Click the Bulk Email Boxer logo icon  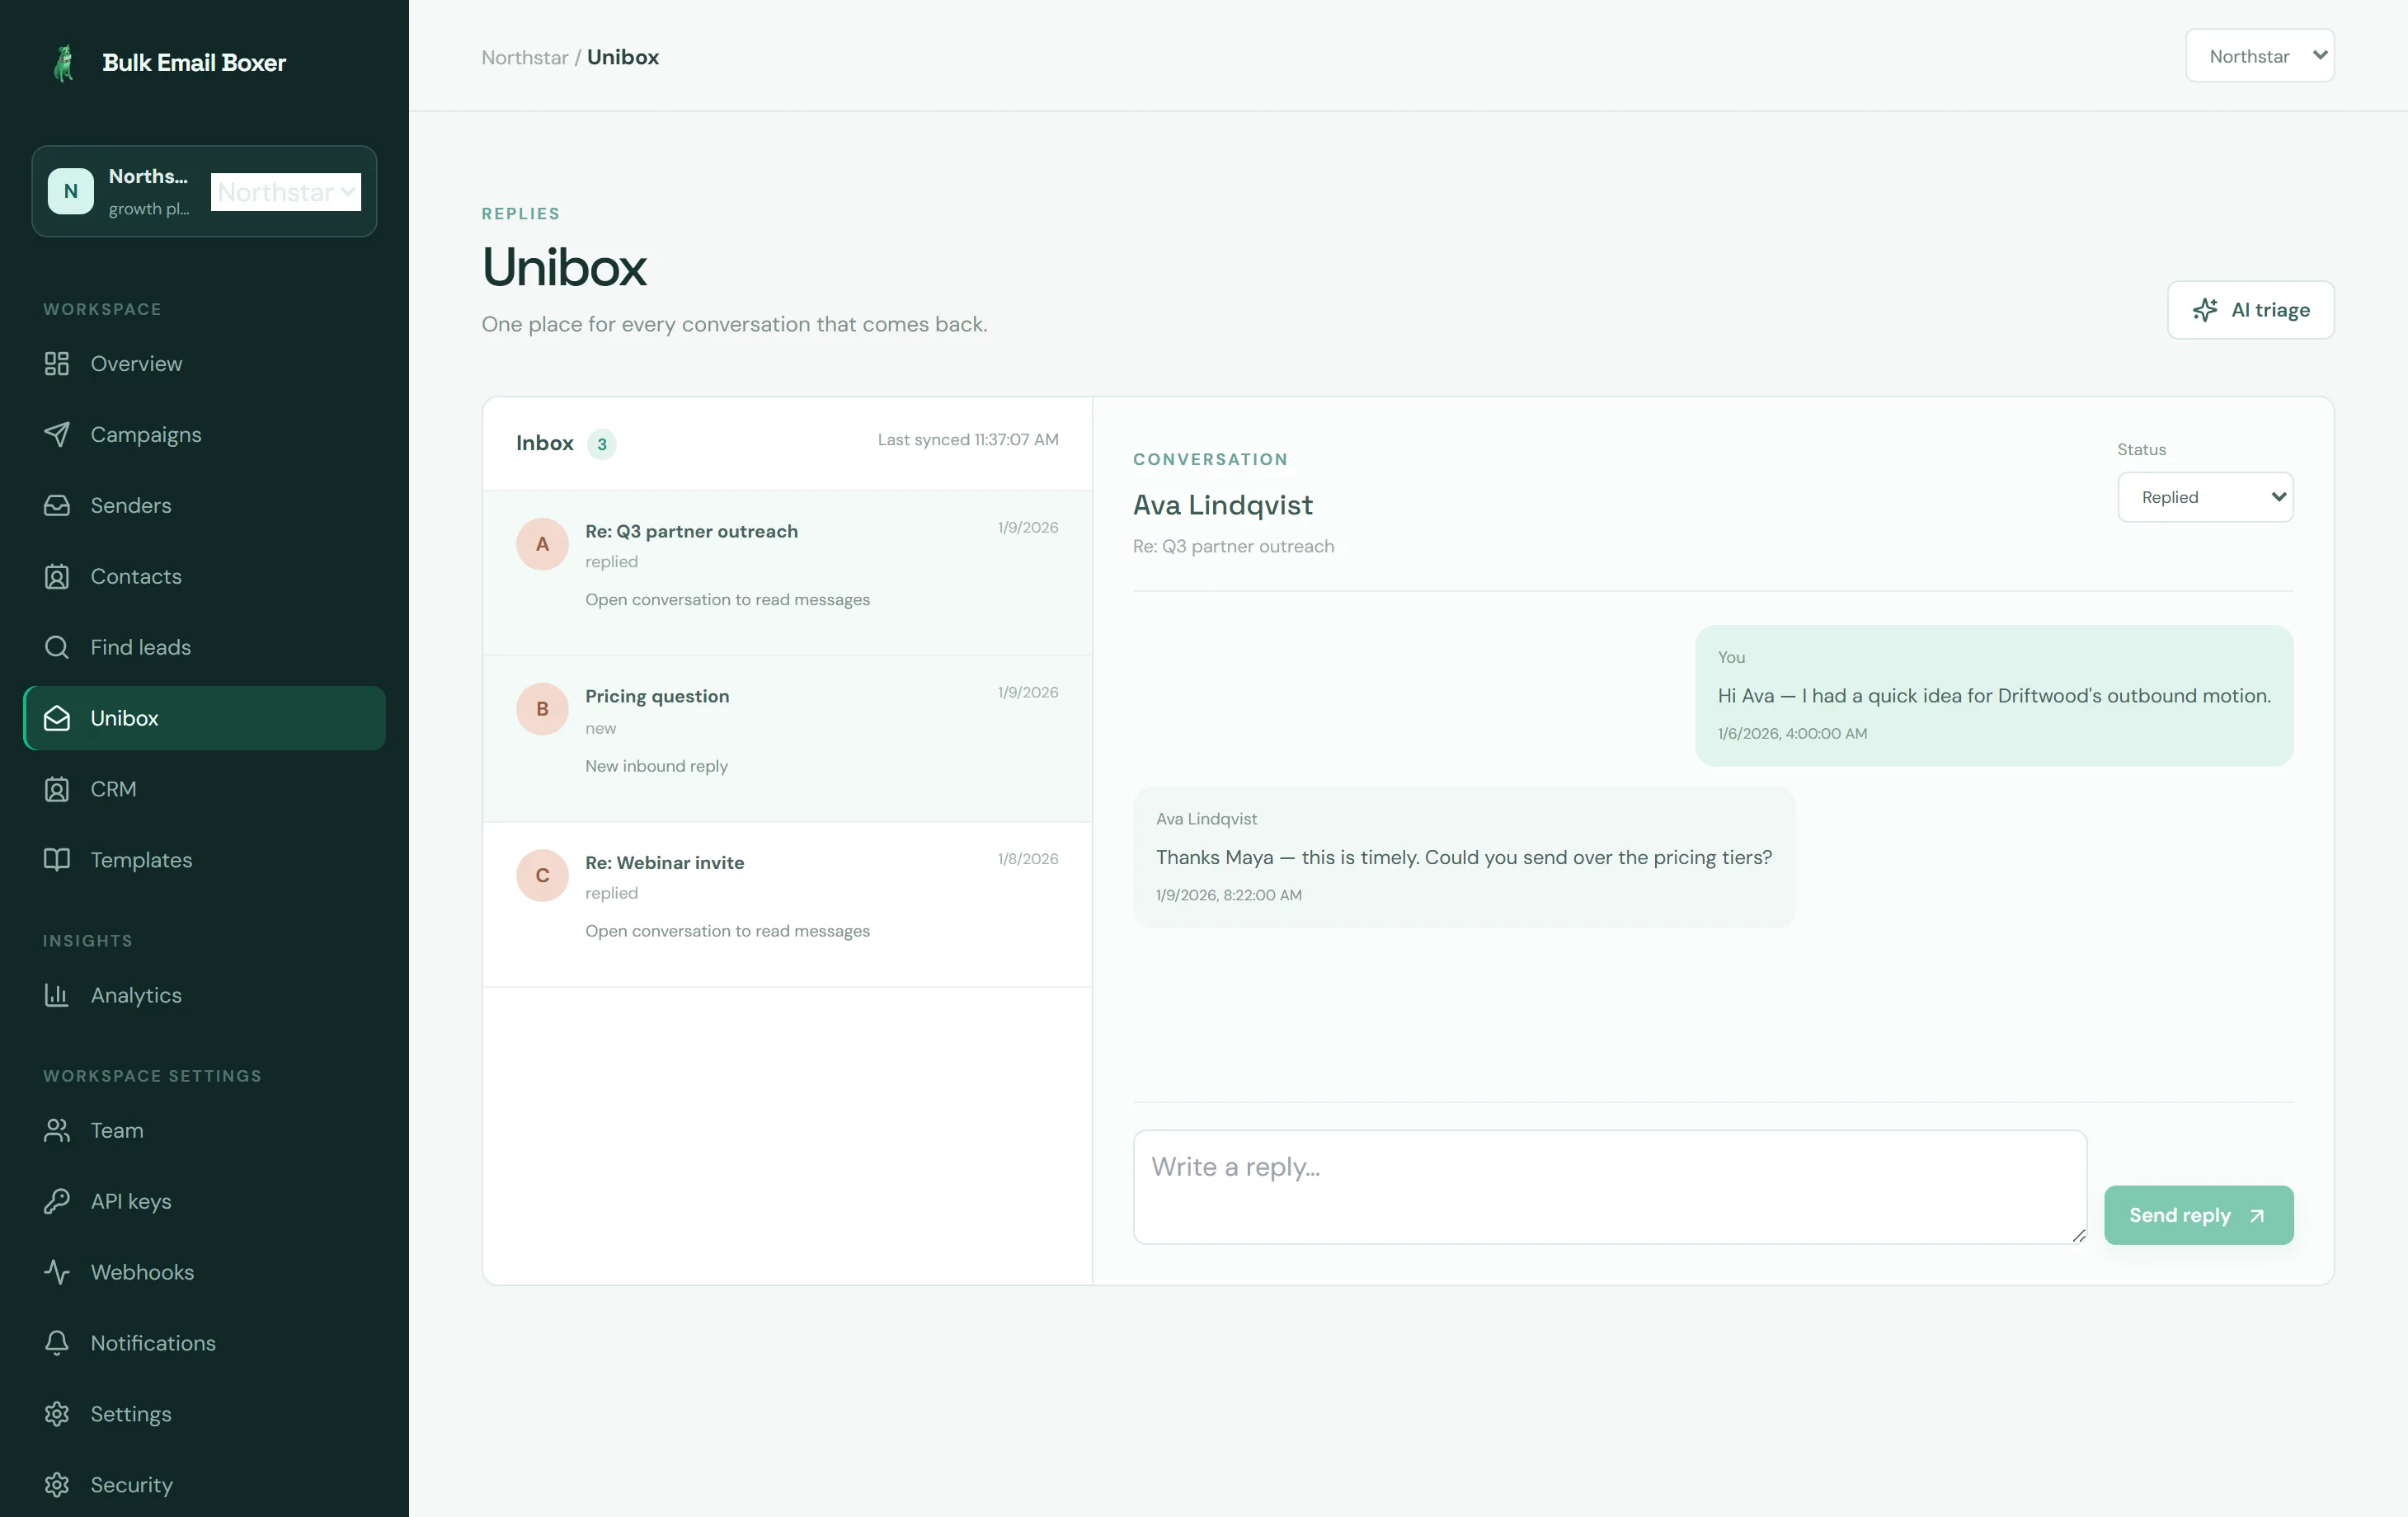64,63
